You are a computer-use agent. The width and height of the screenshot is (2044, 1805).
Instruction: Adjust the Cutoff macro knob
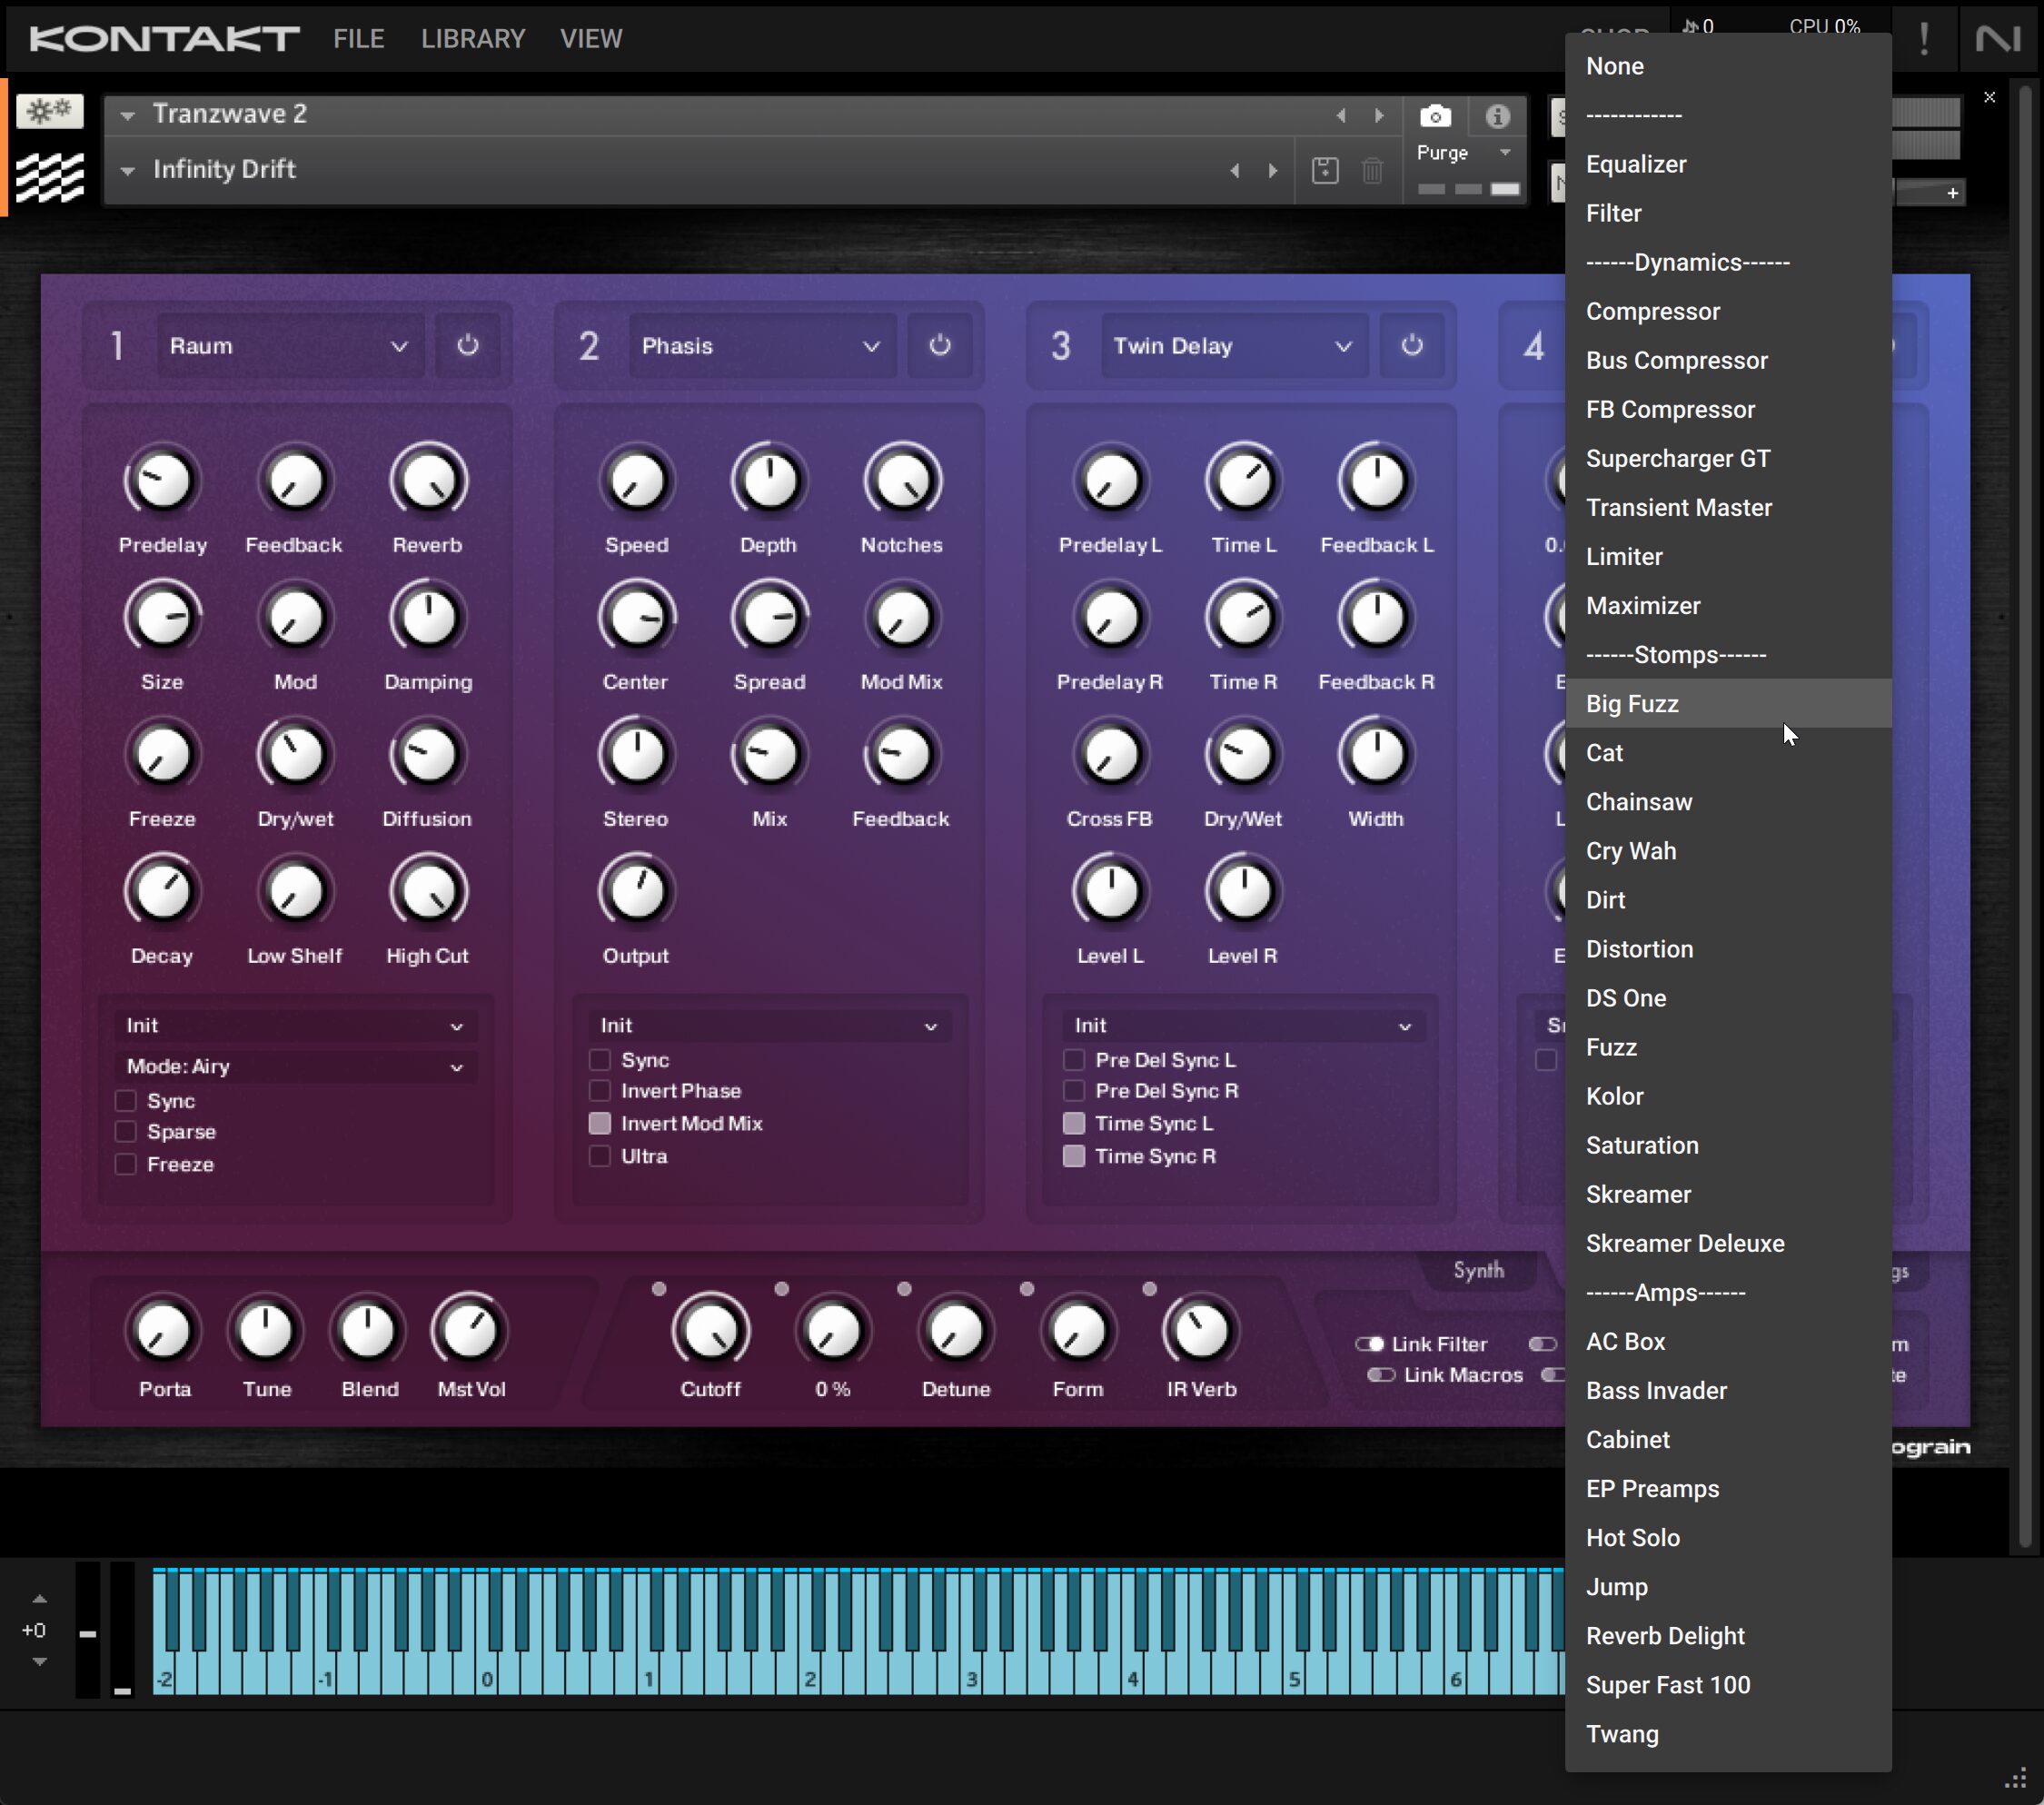pos(710,1330)
